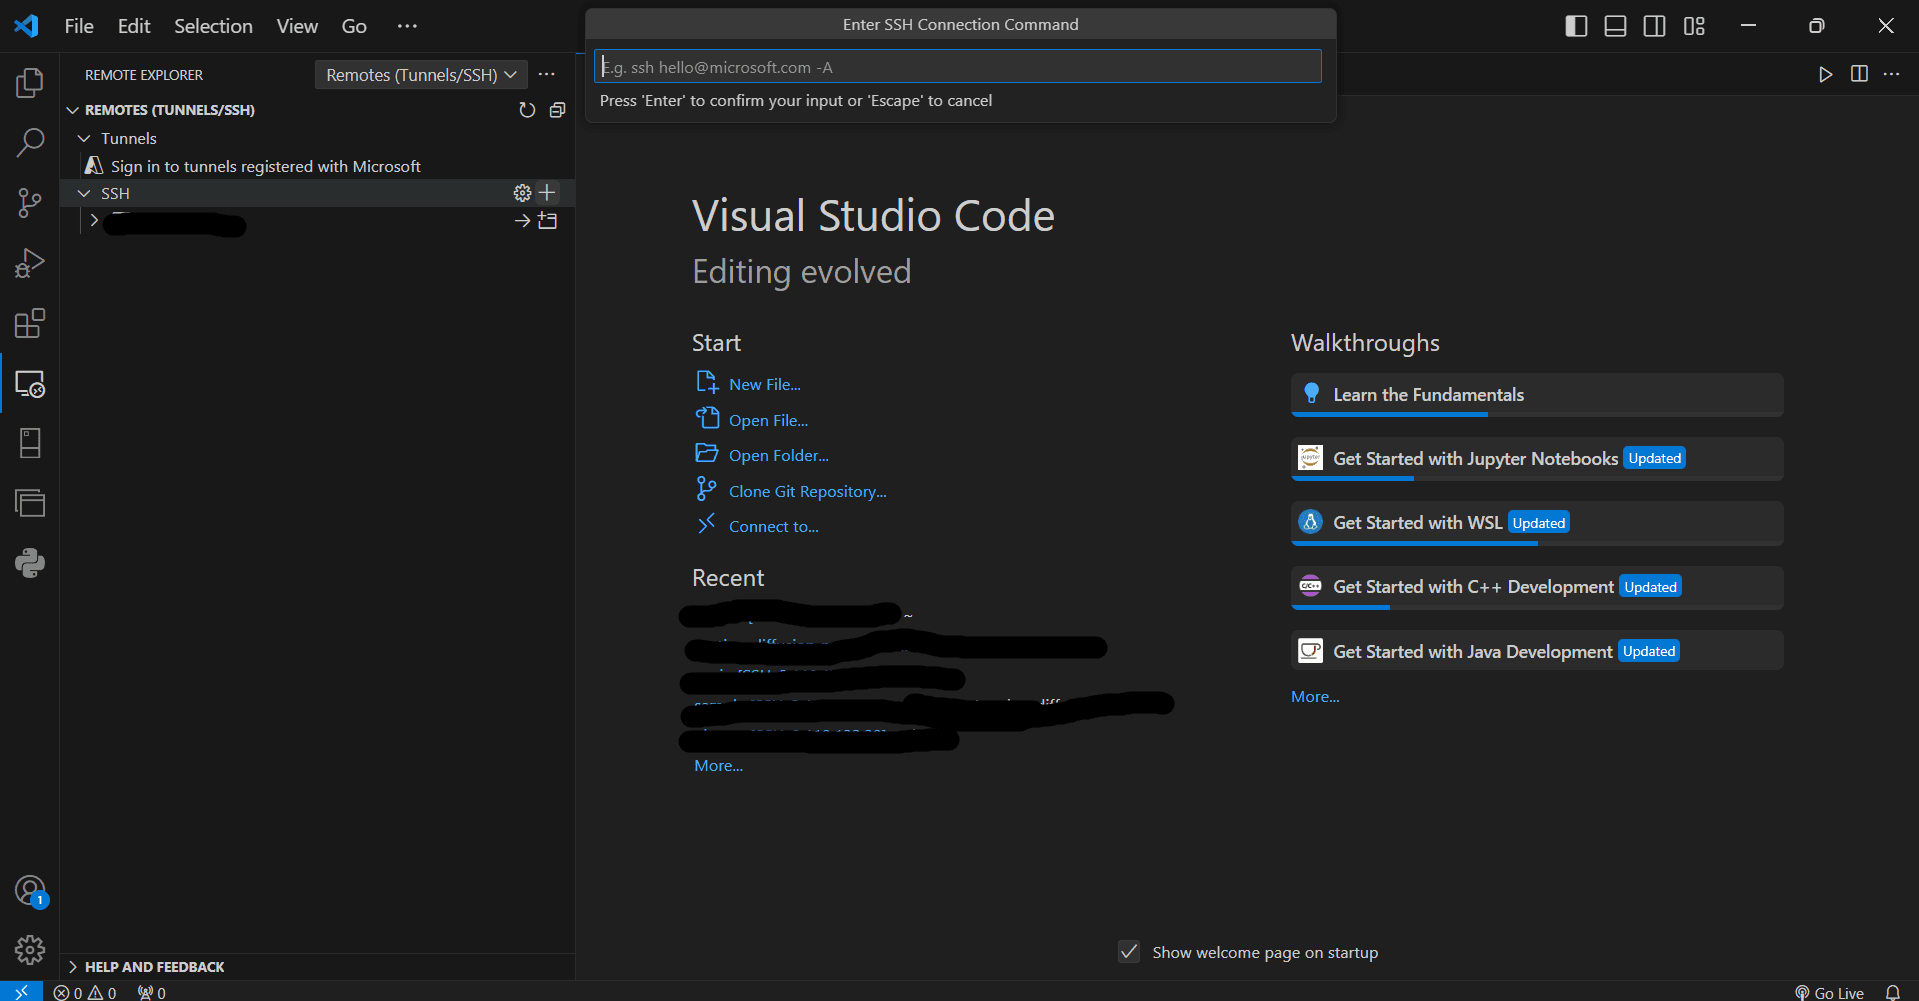Open the View menu
Image resolution: width=1919 pixels, height=1001 pixels.
click(297, 26)
